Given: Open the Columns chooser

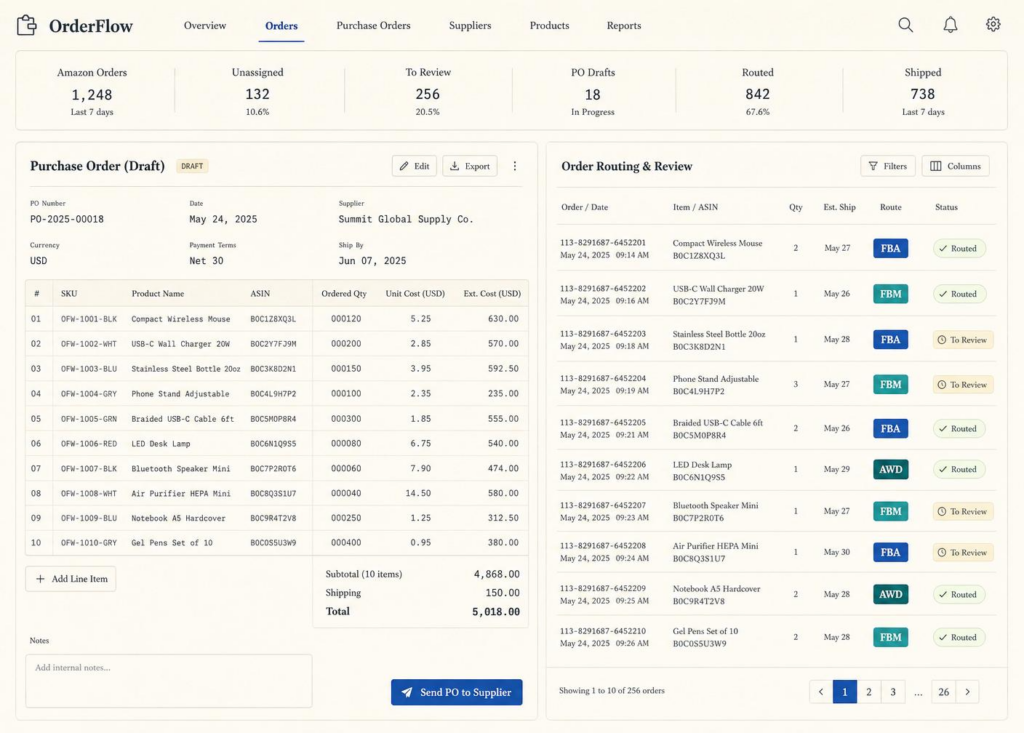Looking at the screenshot, I should 955,166.
